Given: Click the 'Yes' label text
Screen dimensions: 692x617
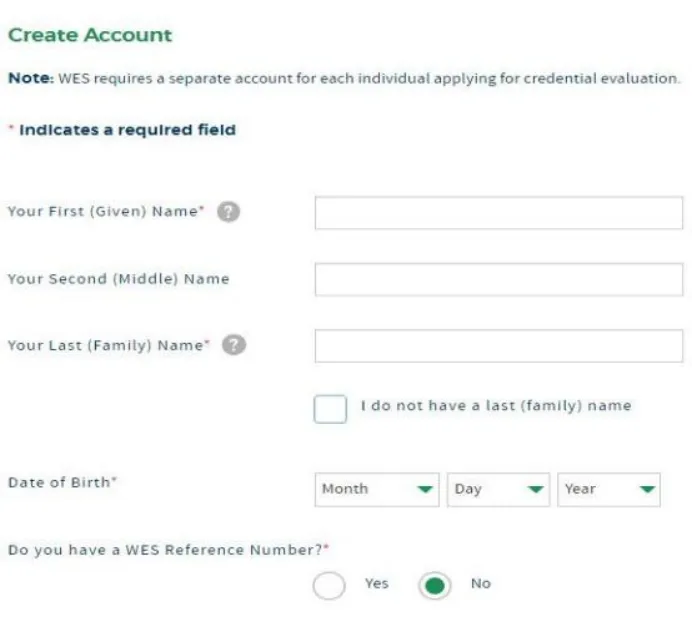Looking at the screenshot, I should tap(376, 583).
